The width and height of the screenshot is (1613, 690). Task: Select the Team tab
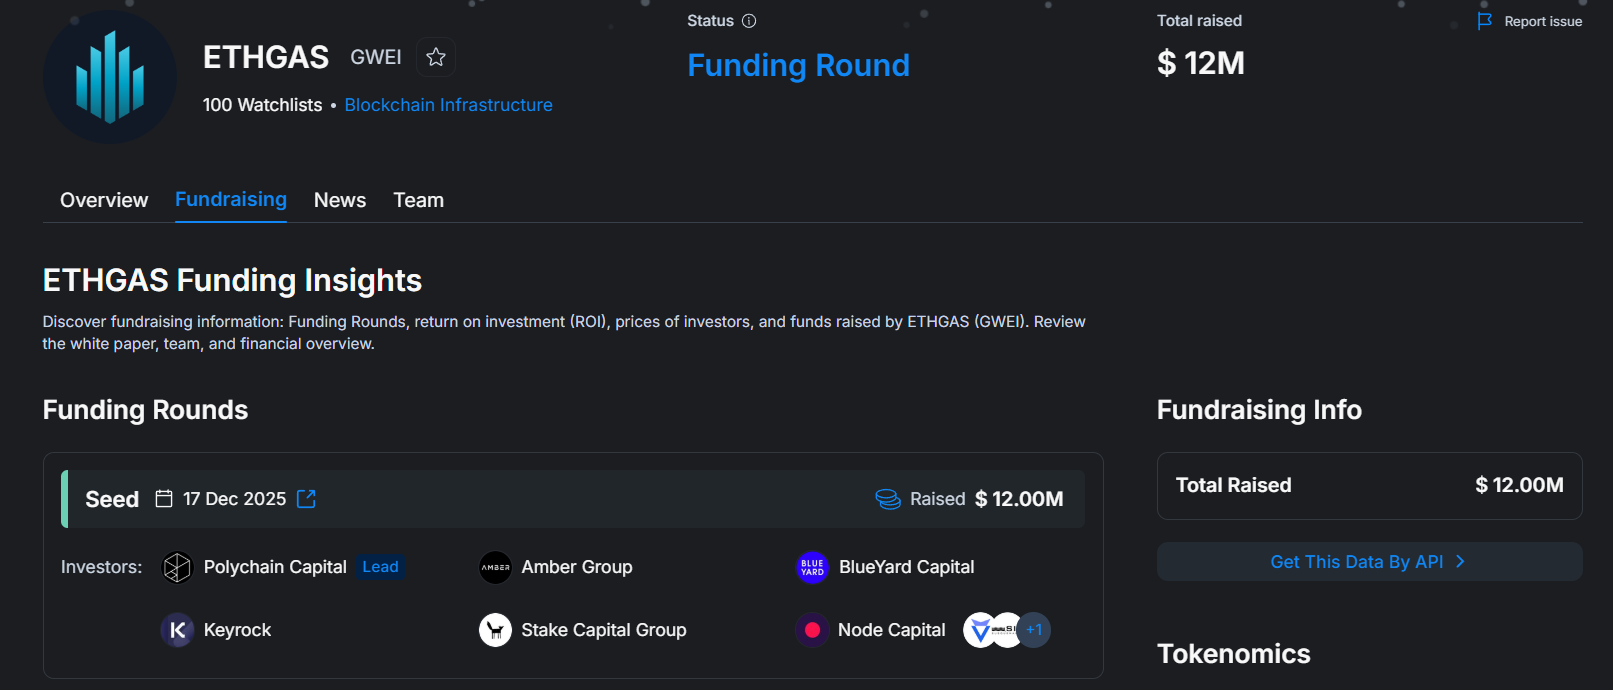(x=418, y=200)
